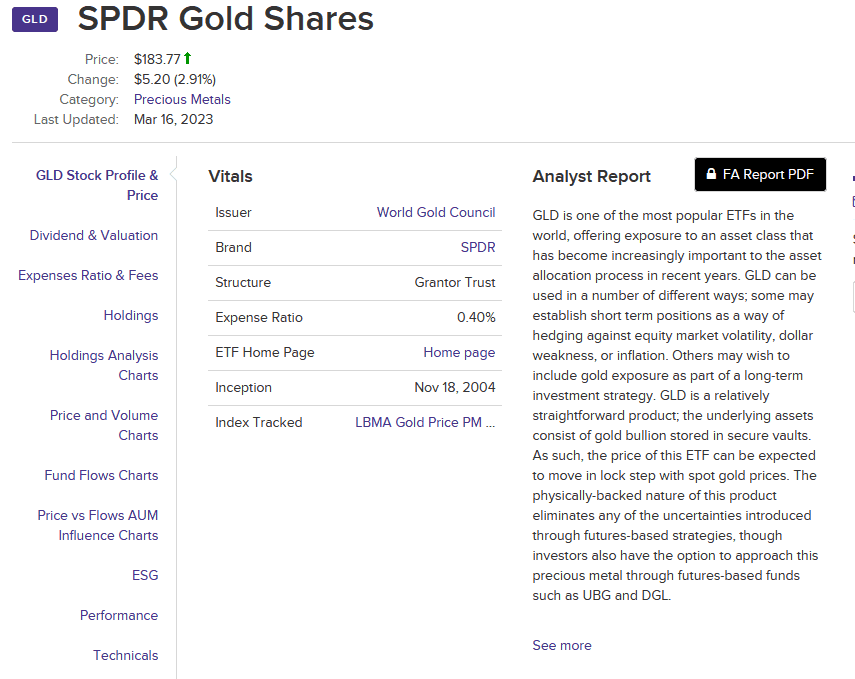The width and height of the screenshot is (855, 679).
Task: Click the Last Updated date Mar 16, 2023
Action: (173, 119)
